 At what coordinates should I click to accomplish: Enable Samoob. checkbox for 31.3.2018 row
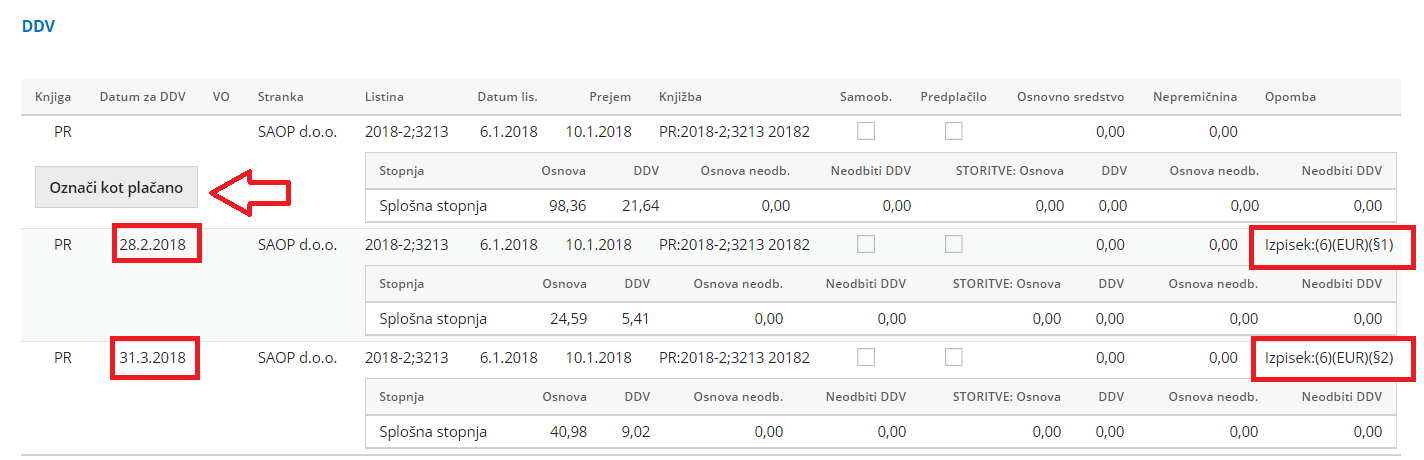[866, 357]
